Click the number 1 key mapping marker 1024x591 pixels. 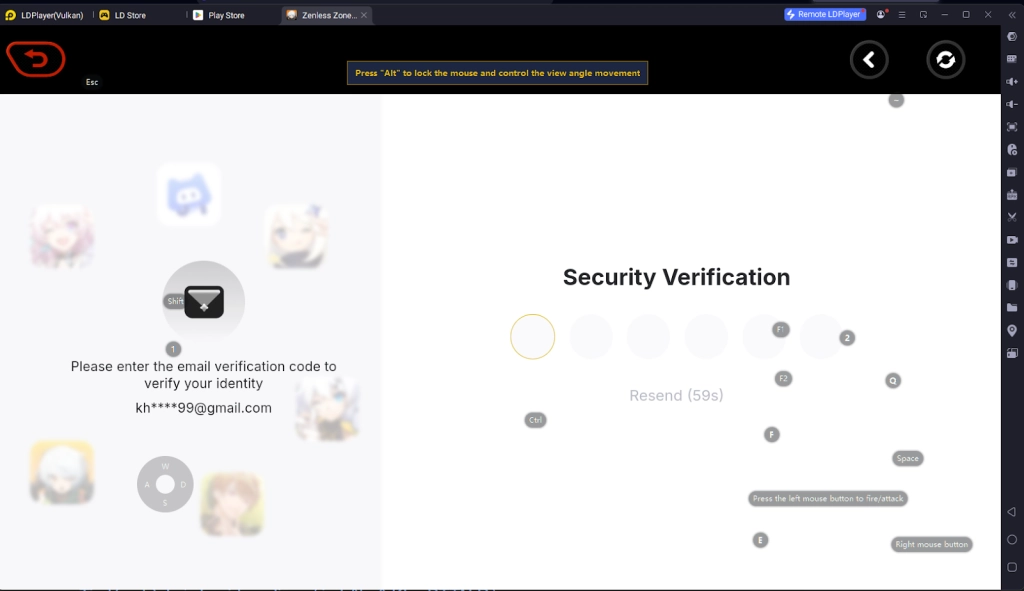pos(173,349)
